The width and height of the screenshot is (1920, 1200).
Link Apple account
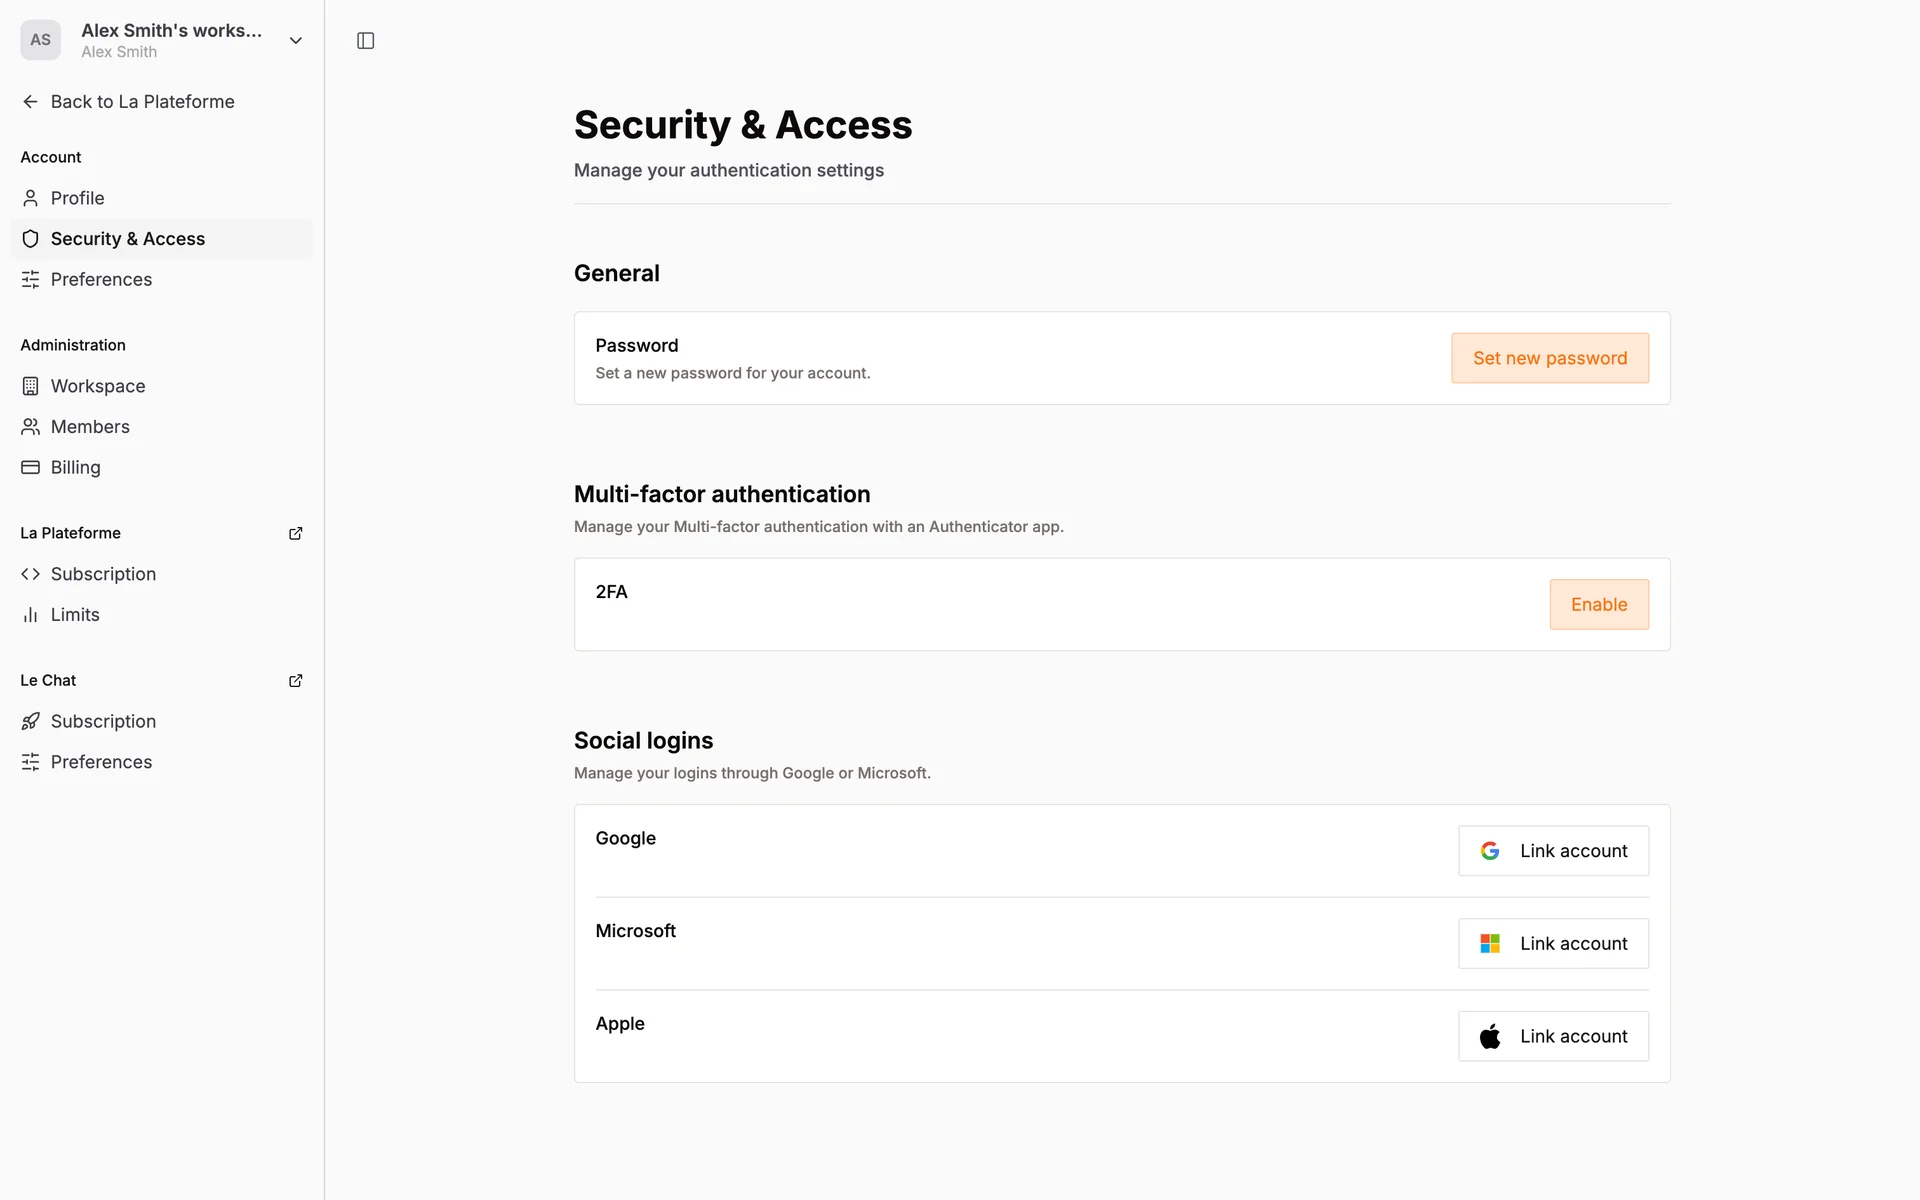click(x=1552, y=1036)
